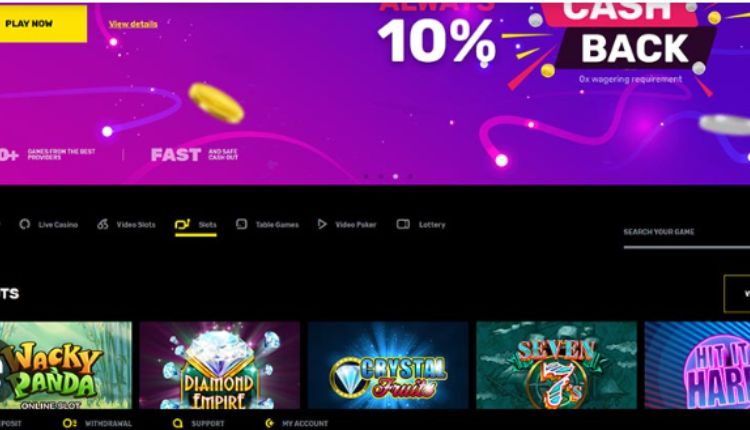The image size is (750, 430).
Task: Open the Table Games tab
Action: [x=267, y=225]
